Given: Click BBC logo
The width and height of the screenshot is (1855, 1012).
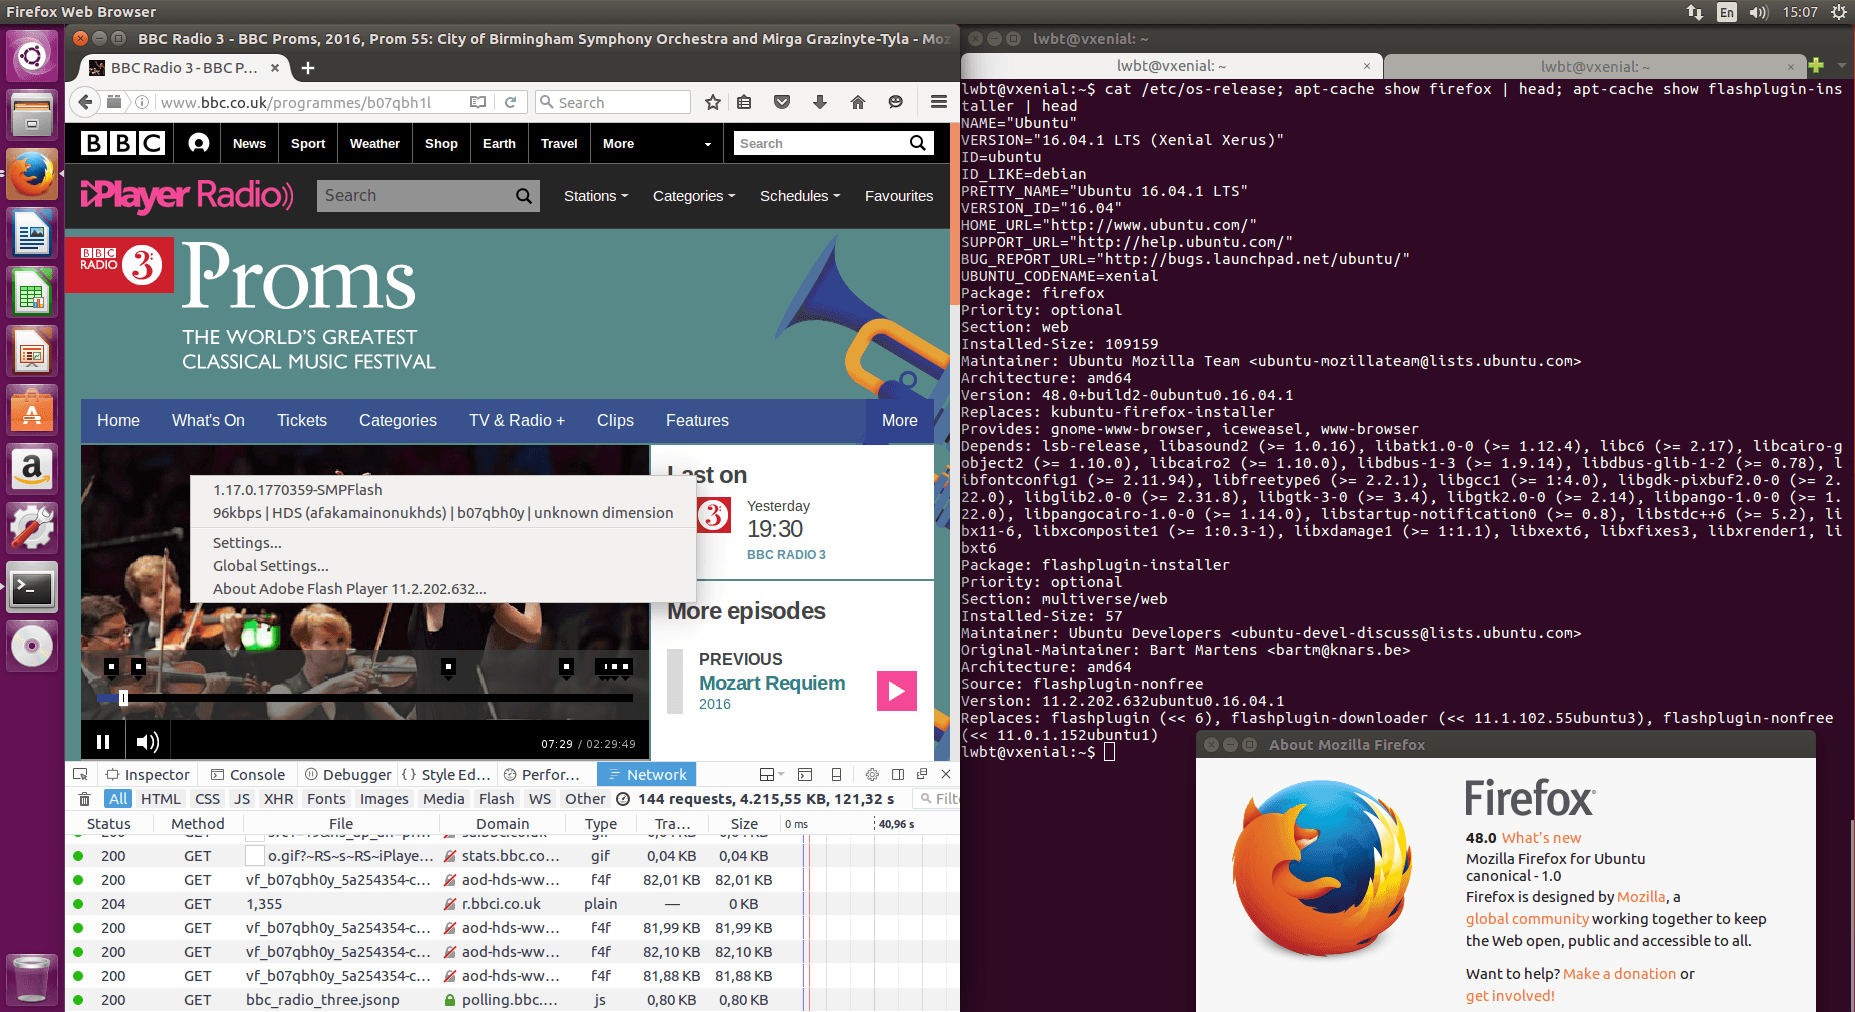Looking at the screenshot, I should [x=123, y=143].
